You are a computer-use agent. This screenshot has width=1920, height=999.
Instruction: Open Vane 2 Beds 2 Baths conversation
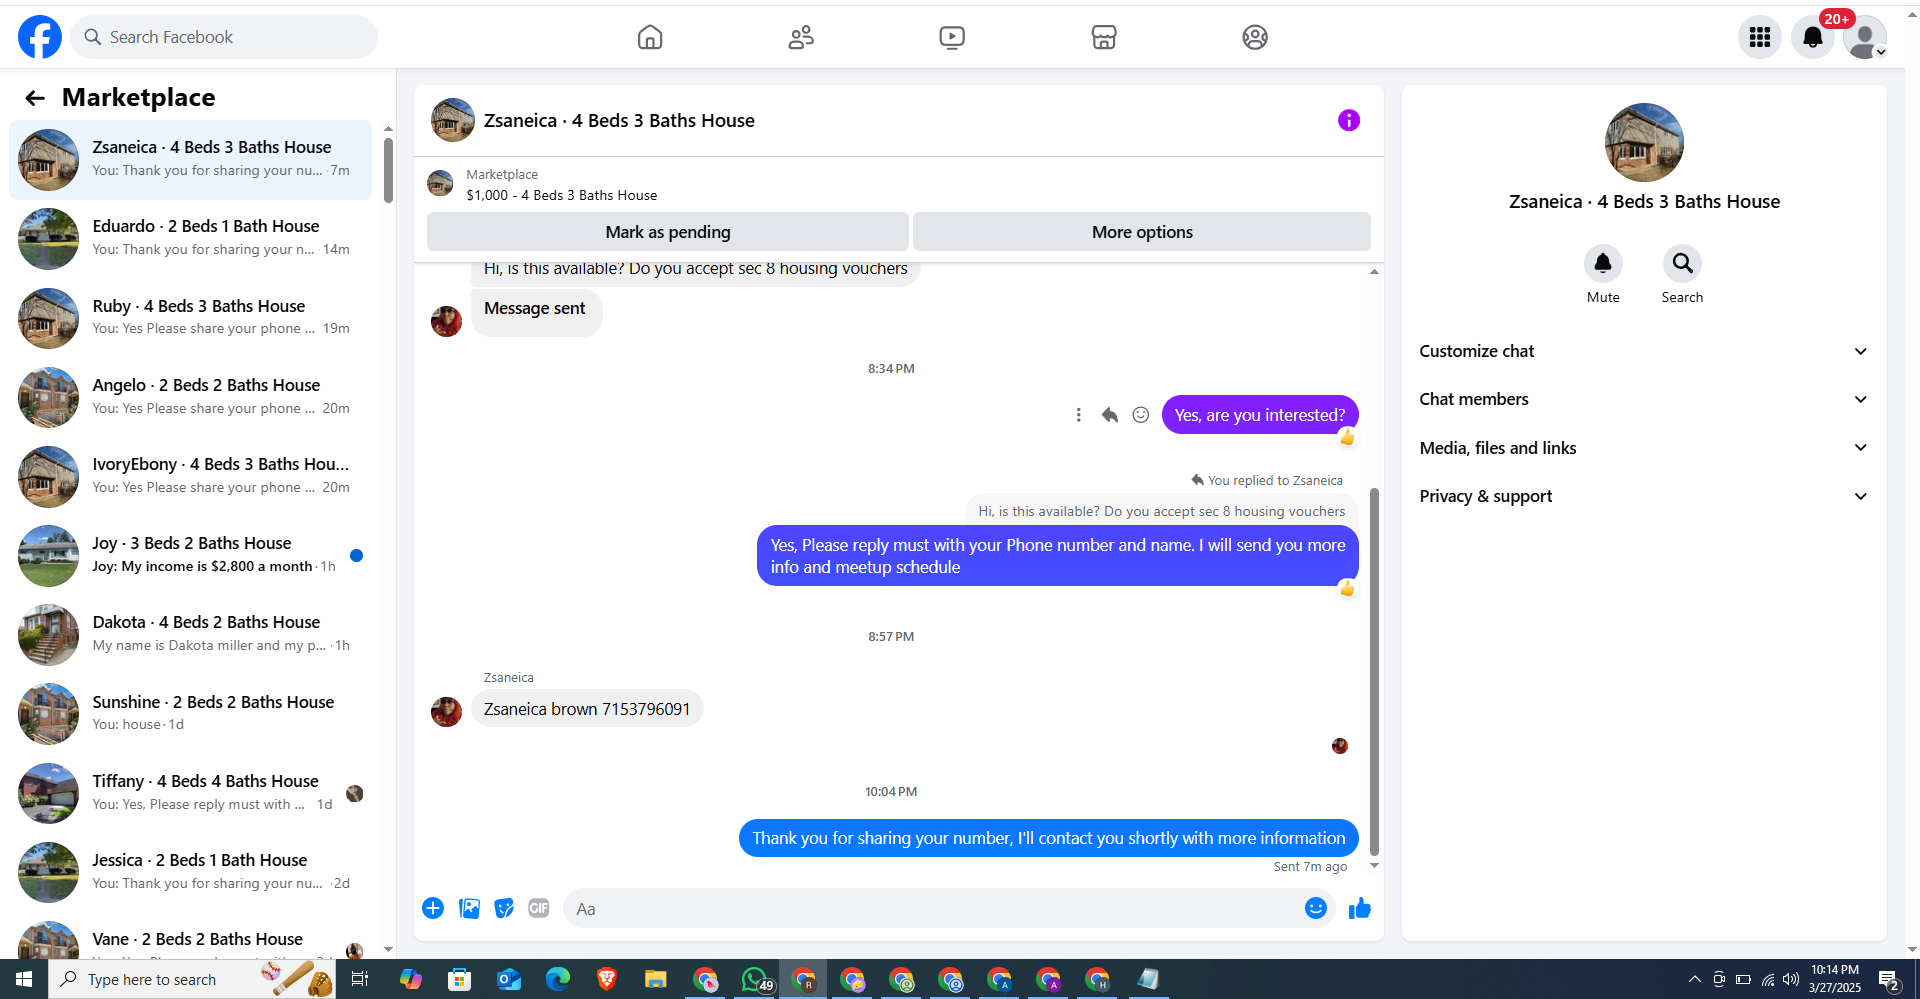tap(191, 940)
